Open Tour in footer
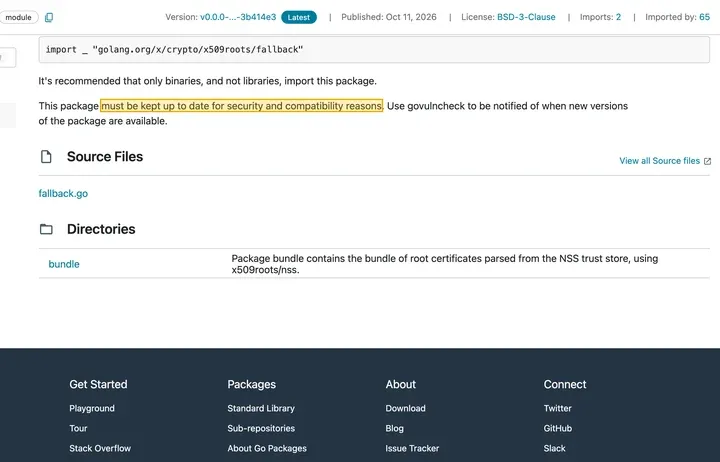Viewport: 720px width, 462px height. point(78,428)
